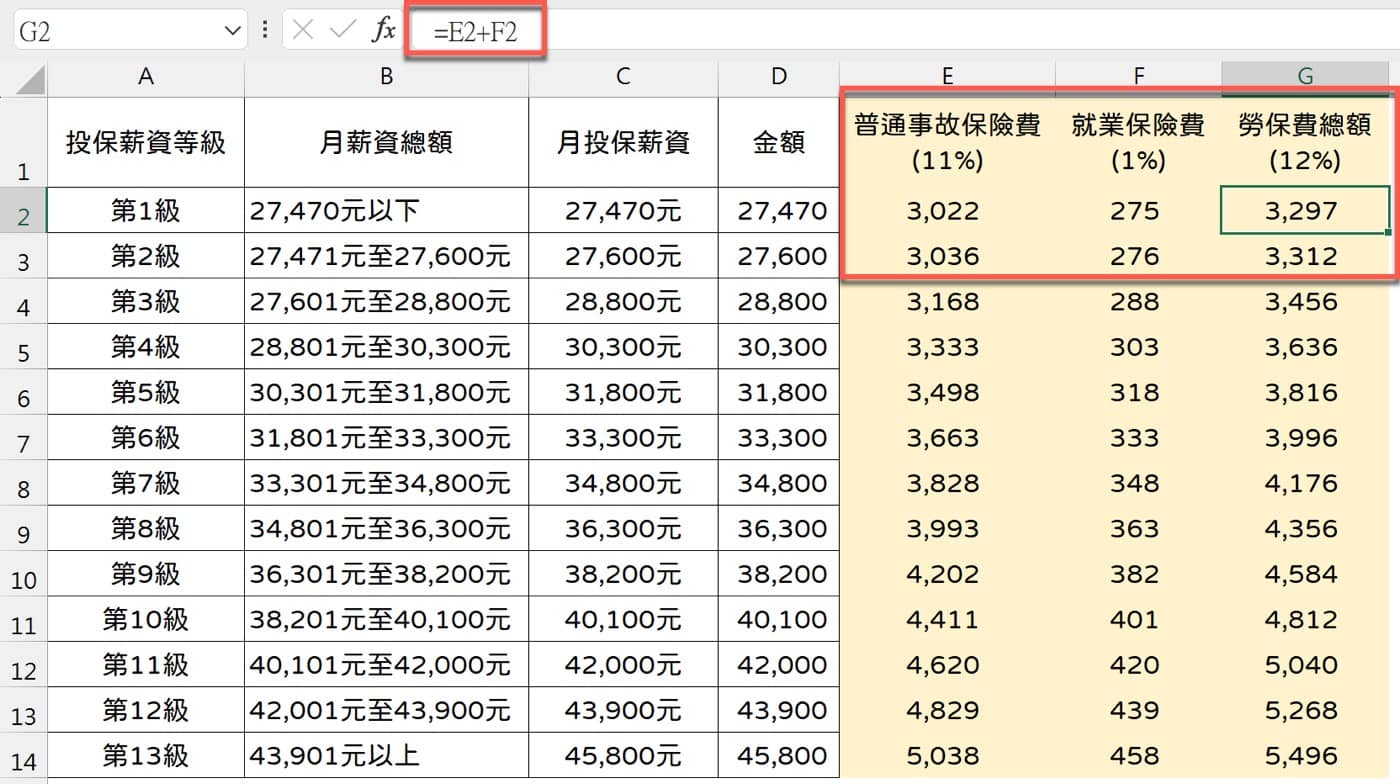Select column C header

pyautogui.click(x=623, y=77)
